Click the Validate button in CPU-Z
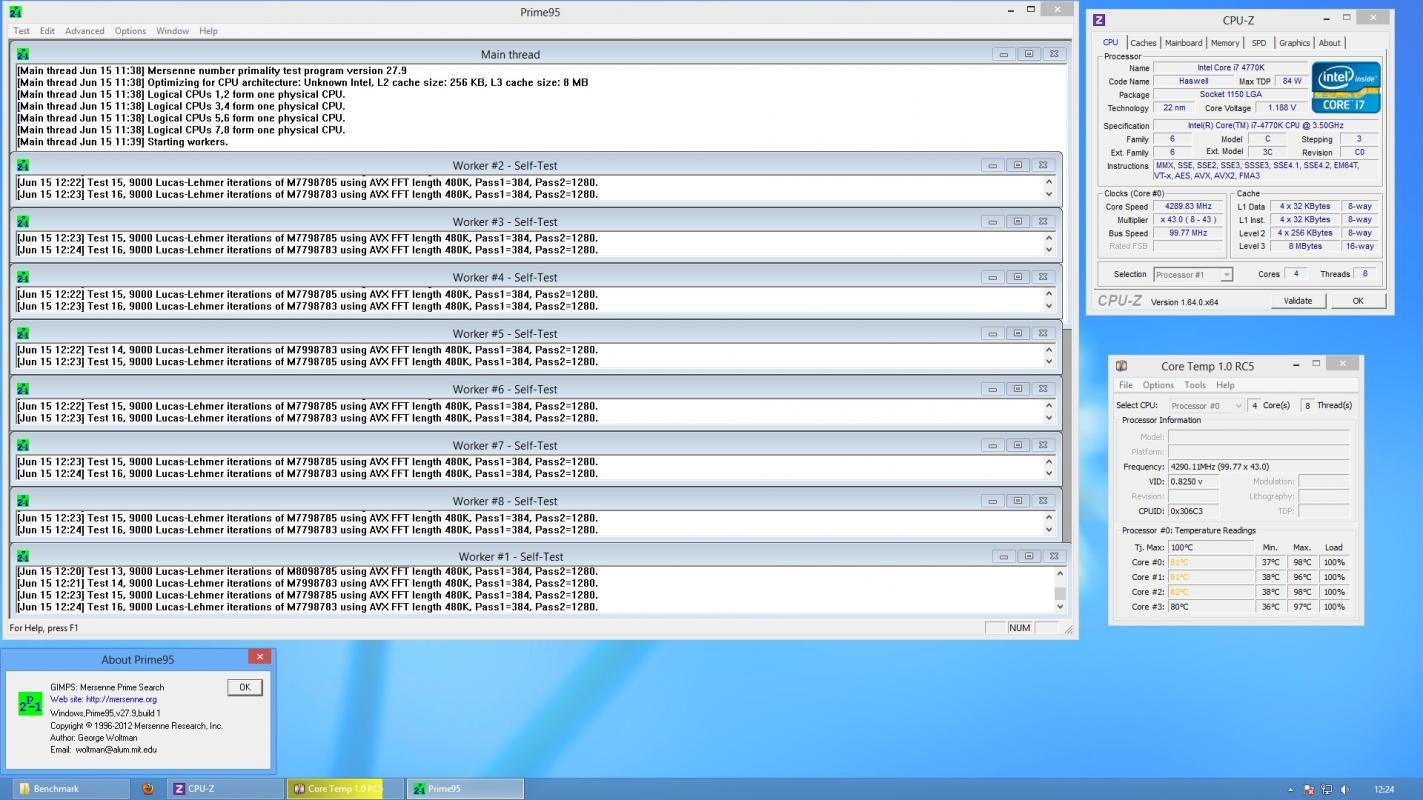 pos(1297,300)
